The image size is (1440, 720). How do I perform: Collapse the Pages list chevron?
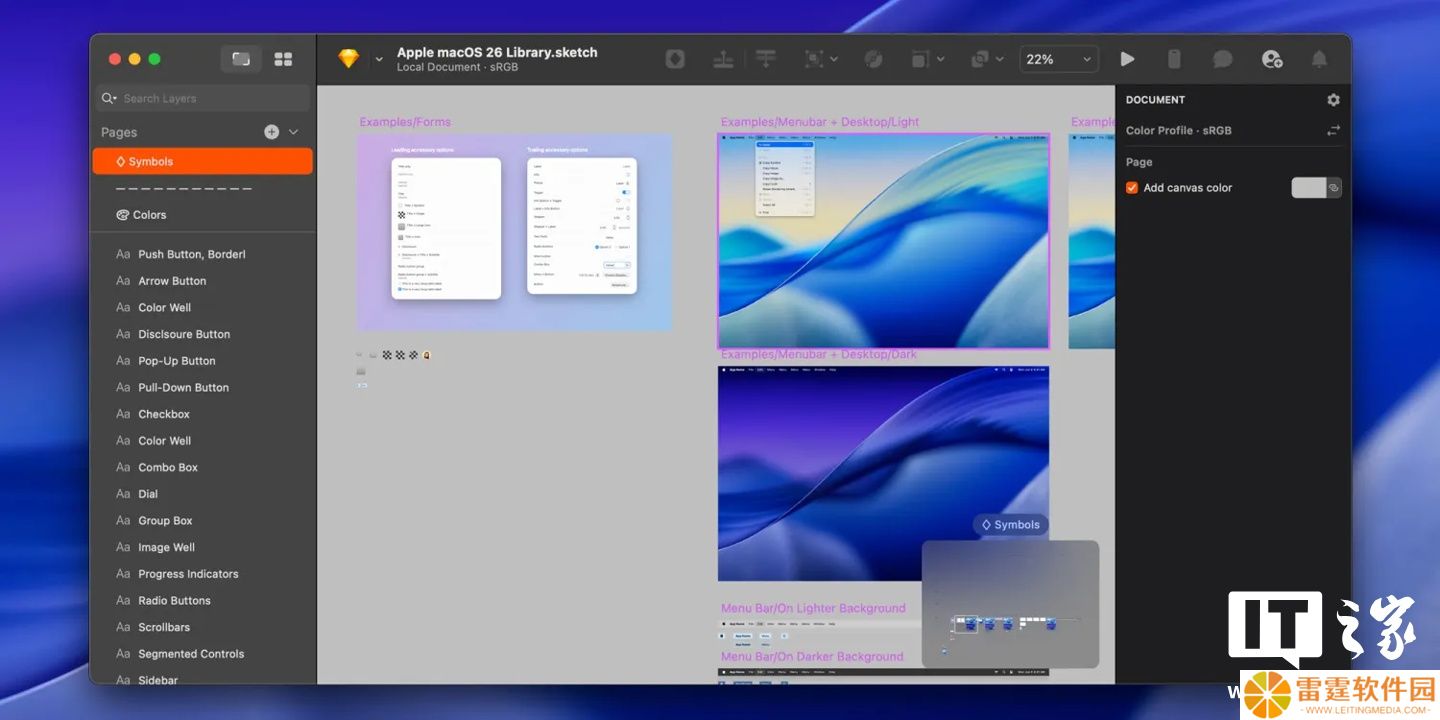pos(293,132)
